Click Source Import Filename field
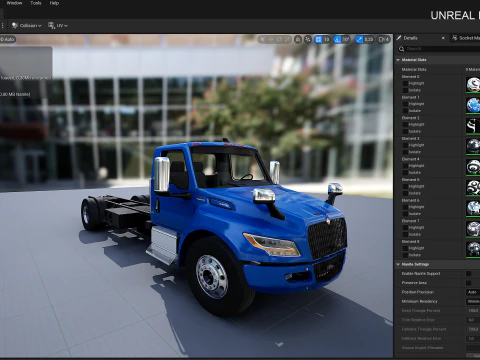480x360 pixels. 473,348
